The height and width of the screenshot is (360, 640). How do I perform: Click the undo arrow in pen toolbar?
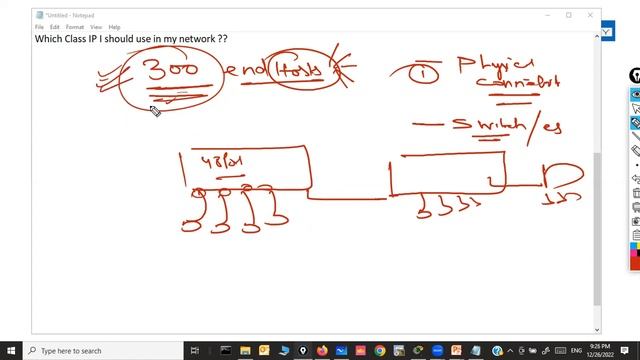pos(636,179)
